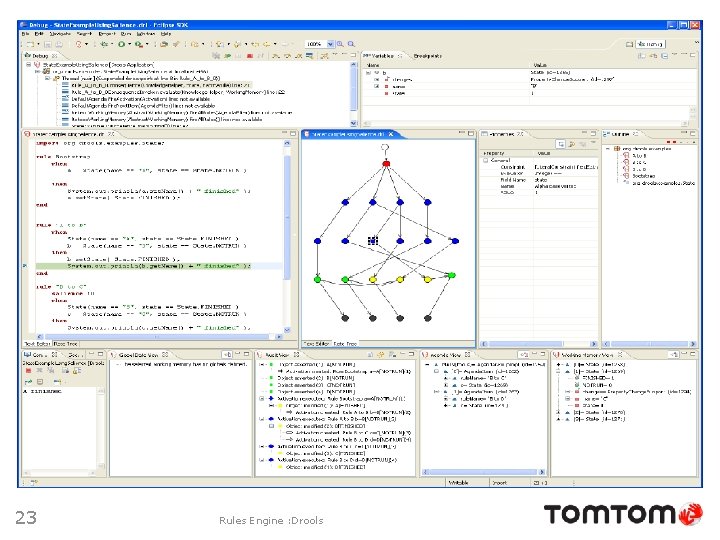Click horizontal scrollbar under the rule editor
The height and width of the screenshot is (540, 720).
pyautogui.click(x=159, y=337)
